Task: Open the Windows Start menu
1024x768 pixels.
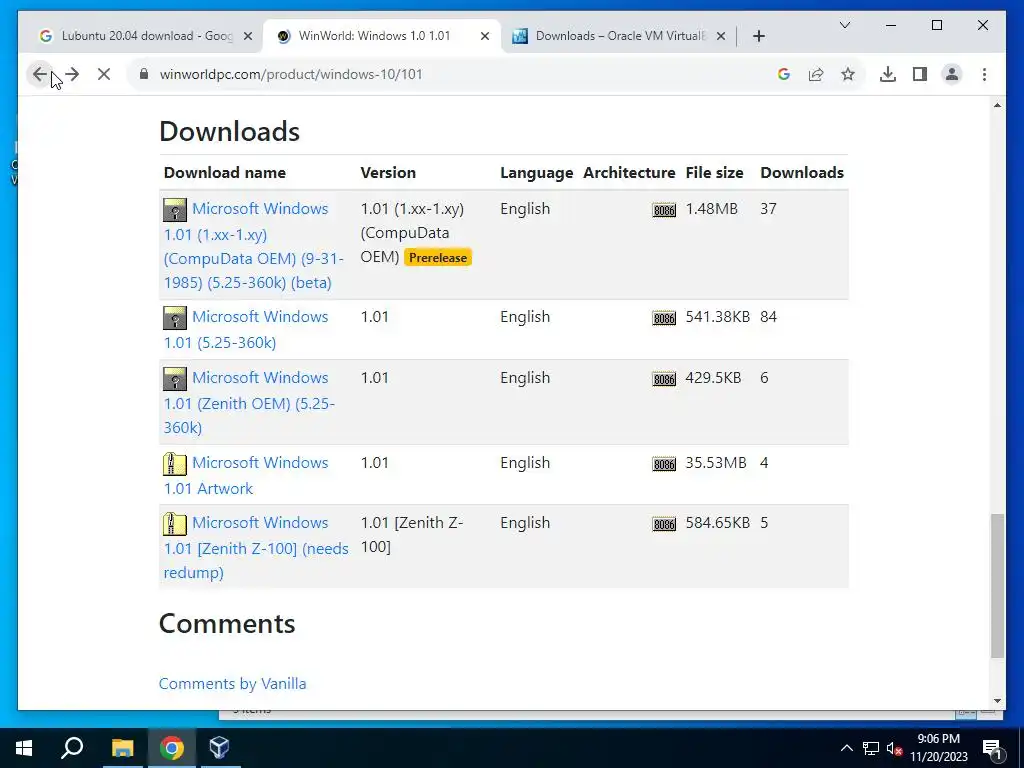Action: [24, 748]
